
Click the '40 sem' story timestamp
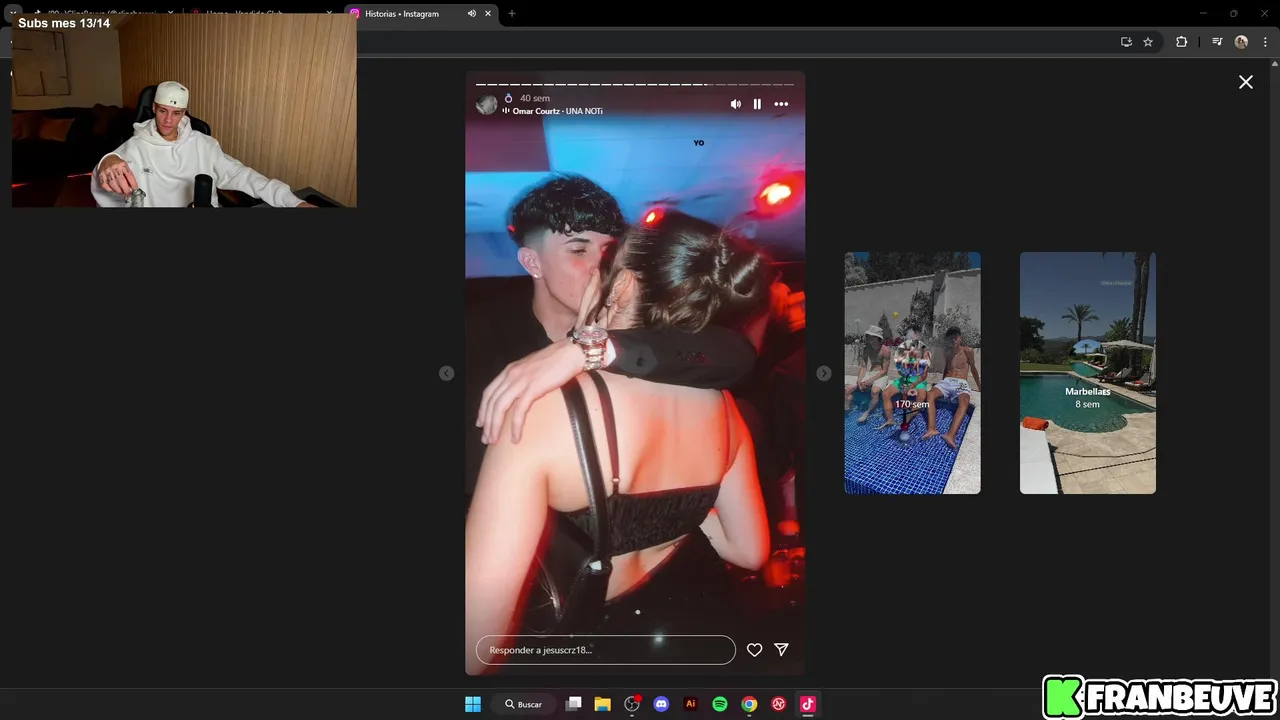(535, 98)
